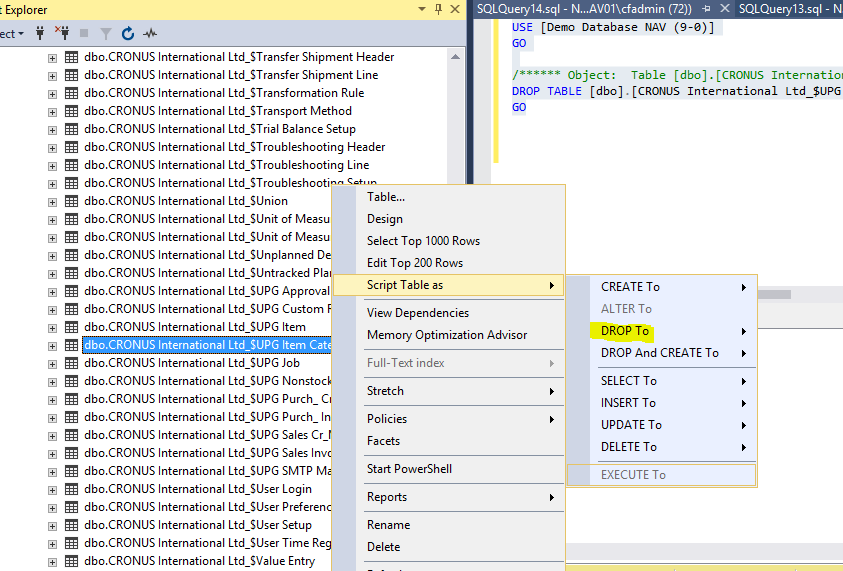Select Table... in the context menu
Viewport: 843px width, 571px height.
(448, 197)
